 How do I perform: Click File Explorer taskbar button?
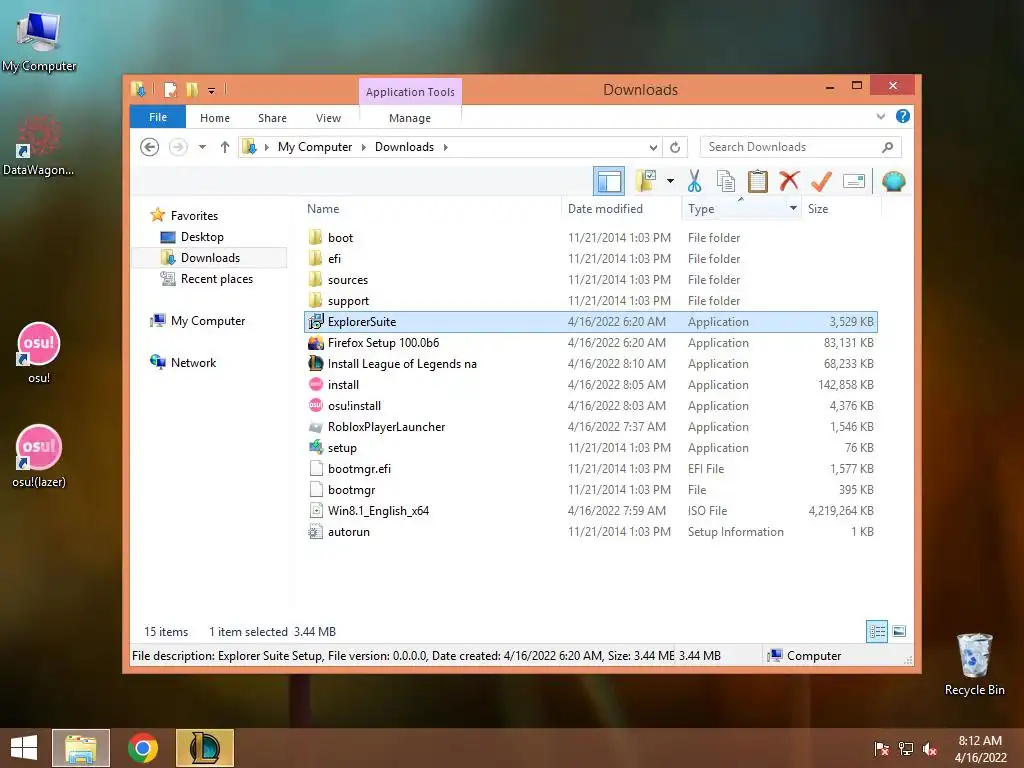point(81,748)
